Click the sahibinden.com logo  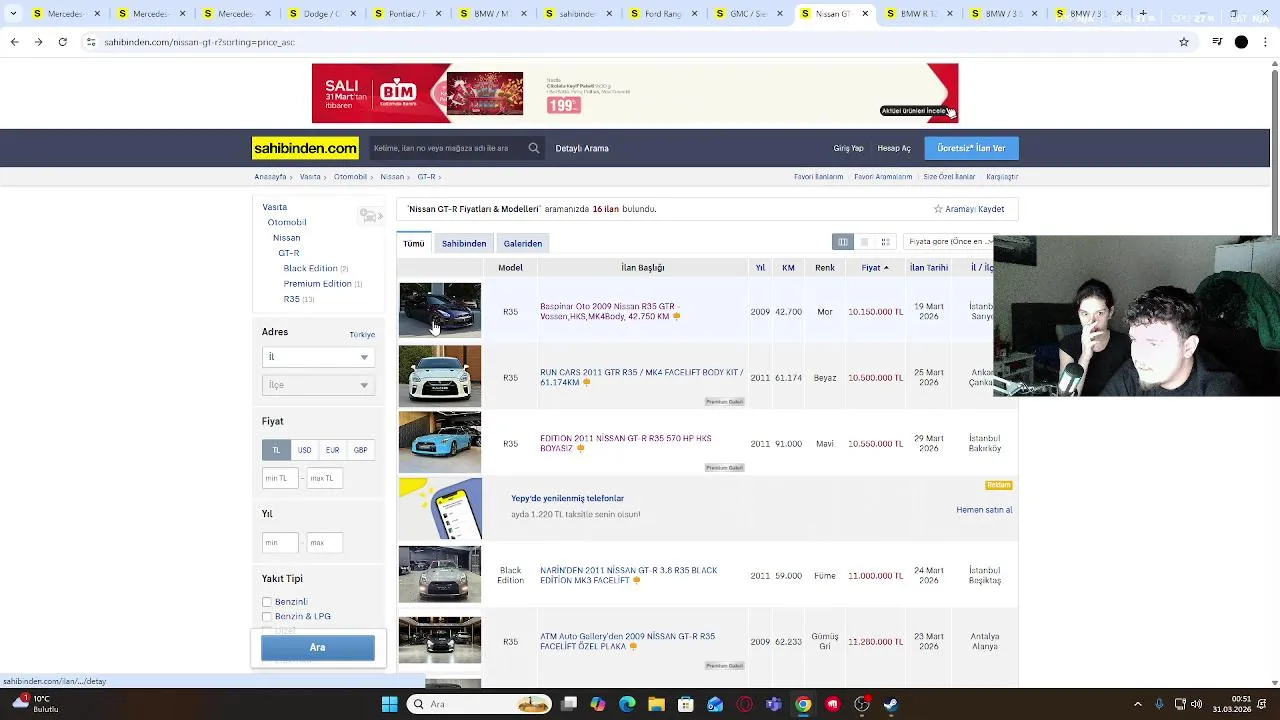[x=305, y=148]
